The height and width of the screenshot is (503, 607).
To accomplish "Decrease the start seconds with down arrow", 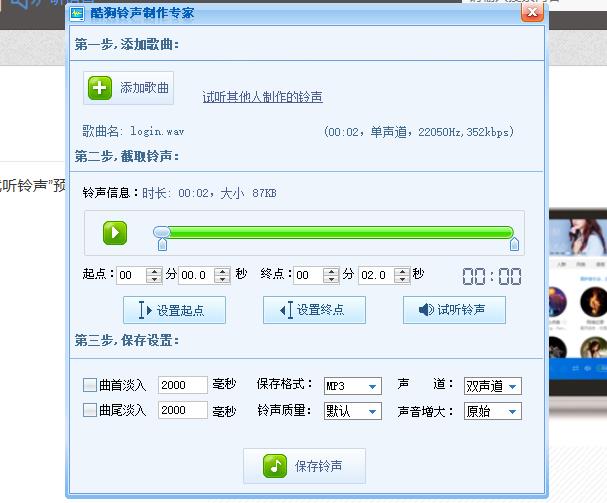I will [x=222, y=280].
